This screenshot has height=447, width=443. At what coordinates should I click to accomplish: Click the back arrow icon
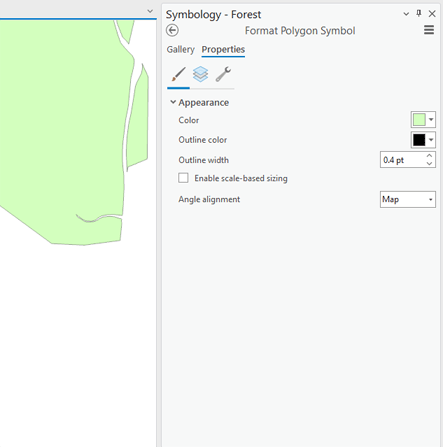tap(172, 31)
